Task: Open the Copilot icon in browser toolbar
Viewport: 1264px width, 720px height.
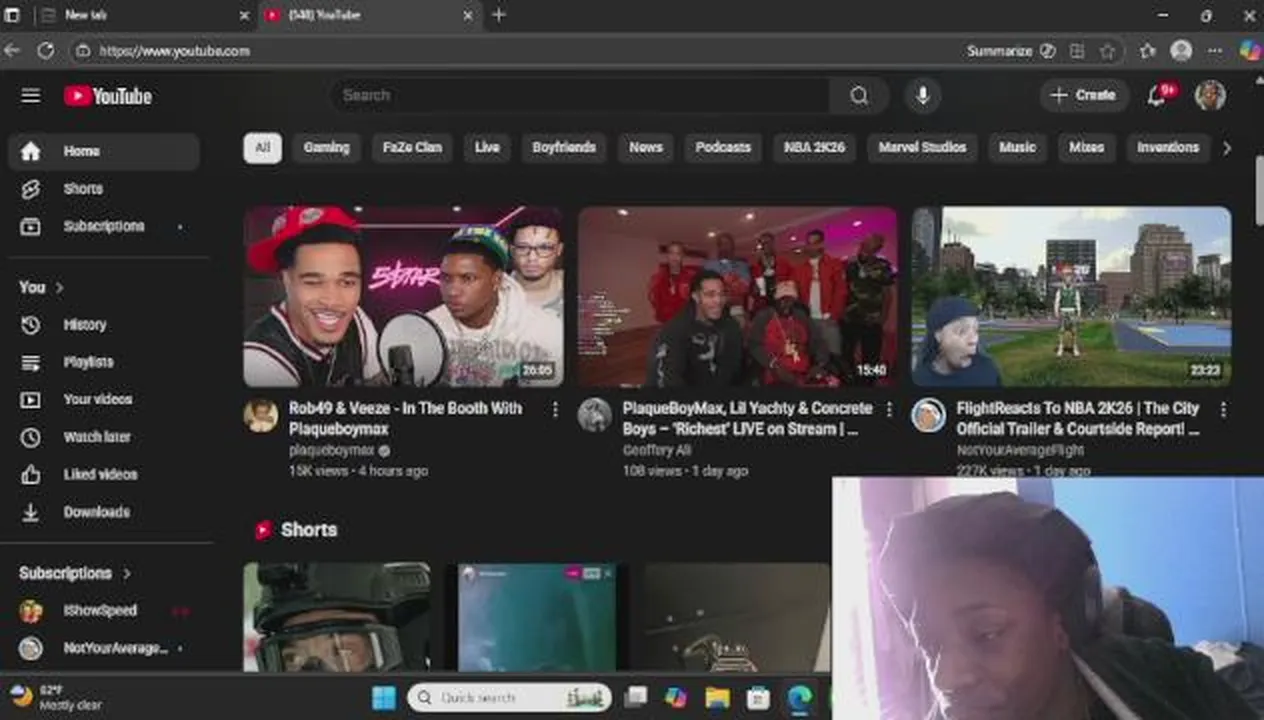Action: 1250,50
